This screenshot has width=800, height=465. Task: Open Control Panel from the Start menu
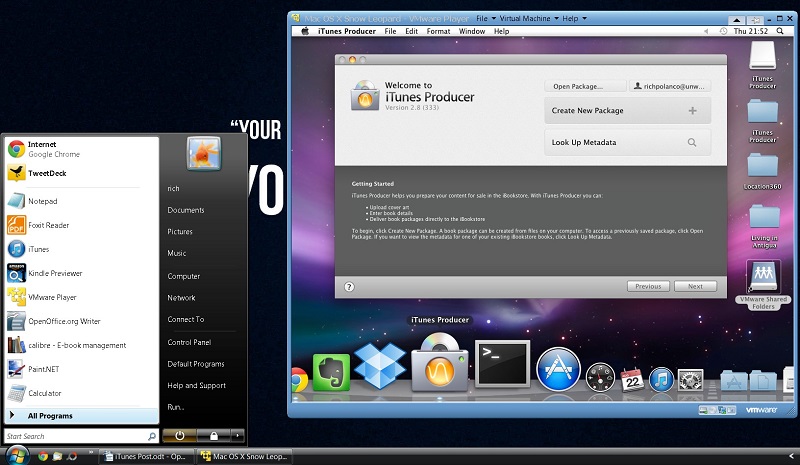[189, 342]
